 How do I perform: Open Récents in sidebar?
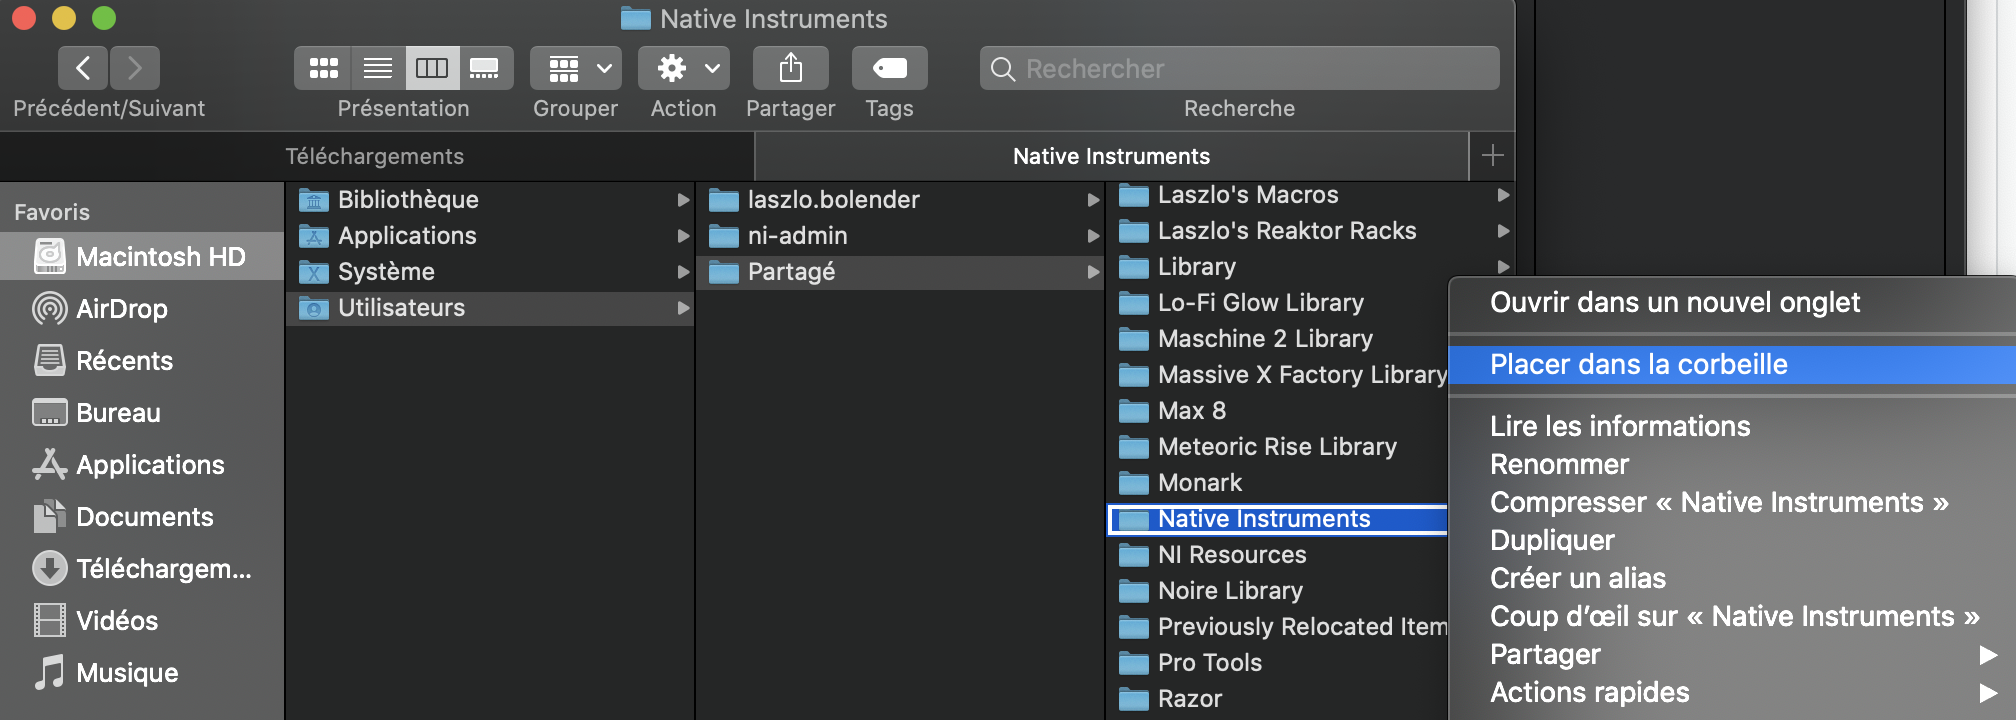click(x=142, y=361)
